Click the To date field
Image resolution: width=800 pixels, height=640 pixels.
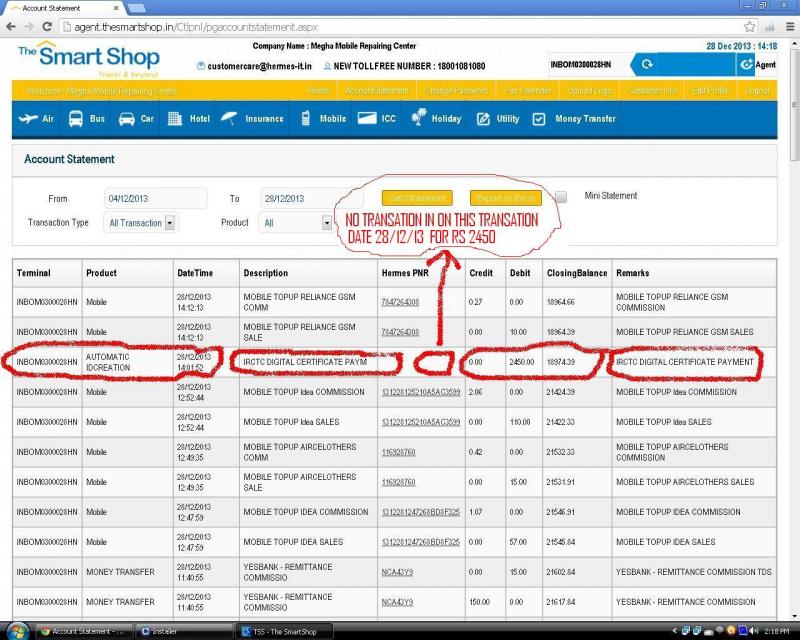311,199
